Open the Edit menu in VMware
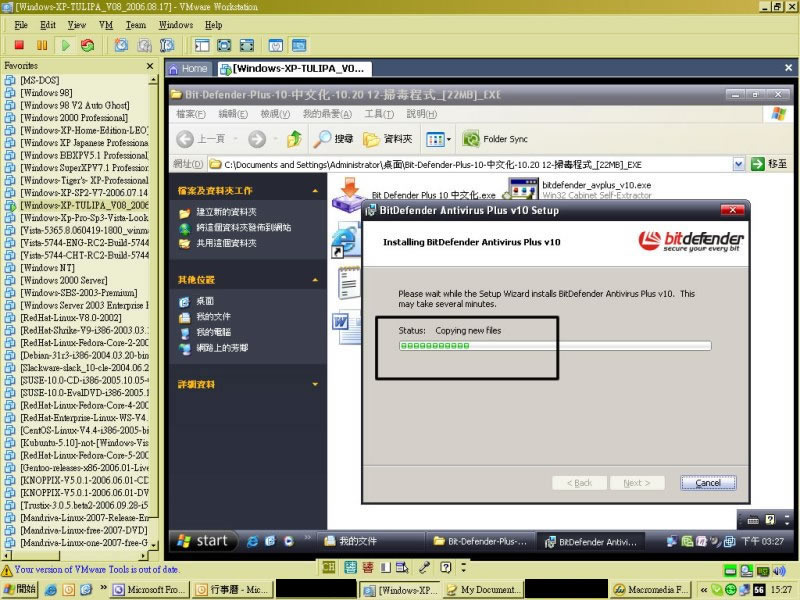Screen dimensions: 800x600 click(48, 25)
